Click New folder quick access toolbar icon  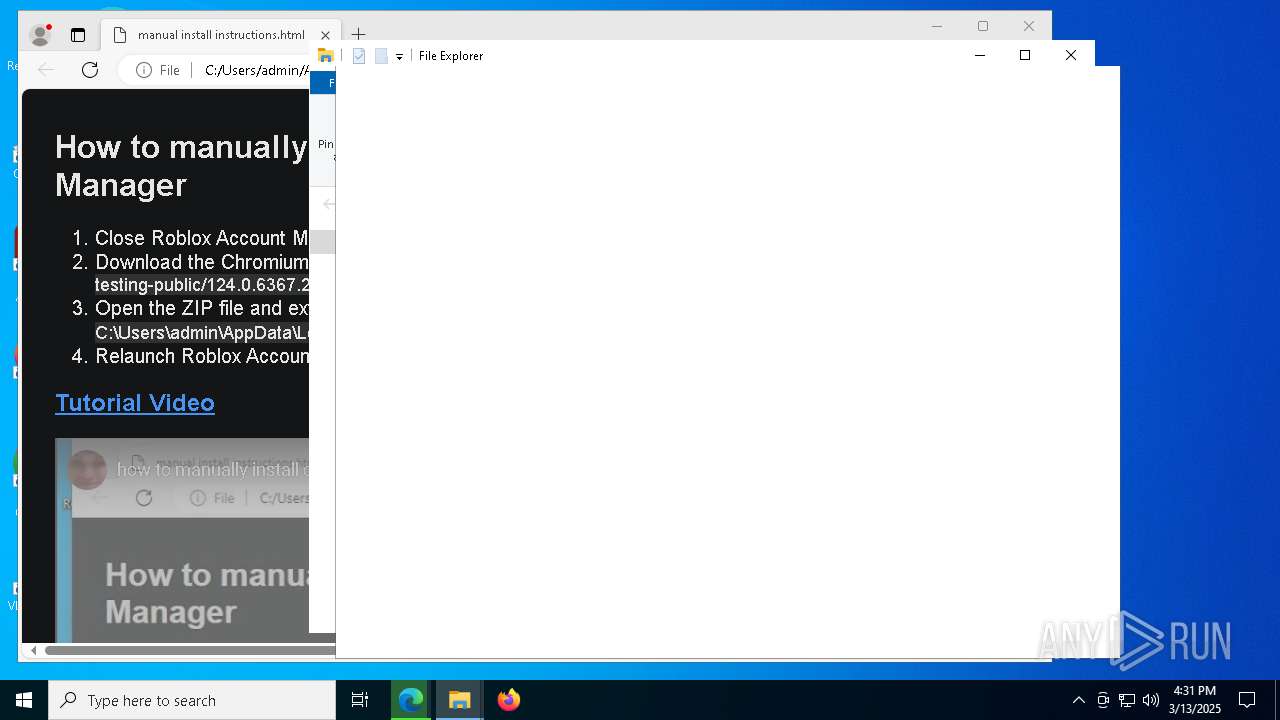[x=381, y=56]
